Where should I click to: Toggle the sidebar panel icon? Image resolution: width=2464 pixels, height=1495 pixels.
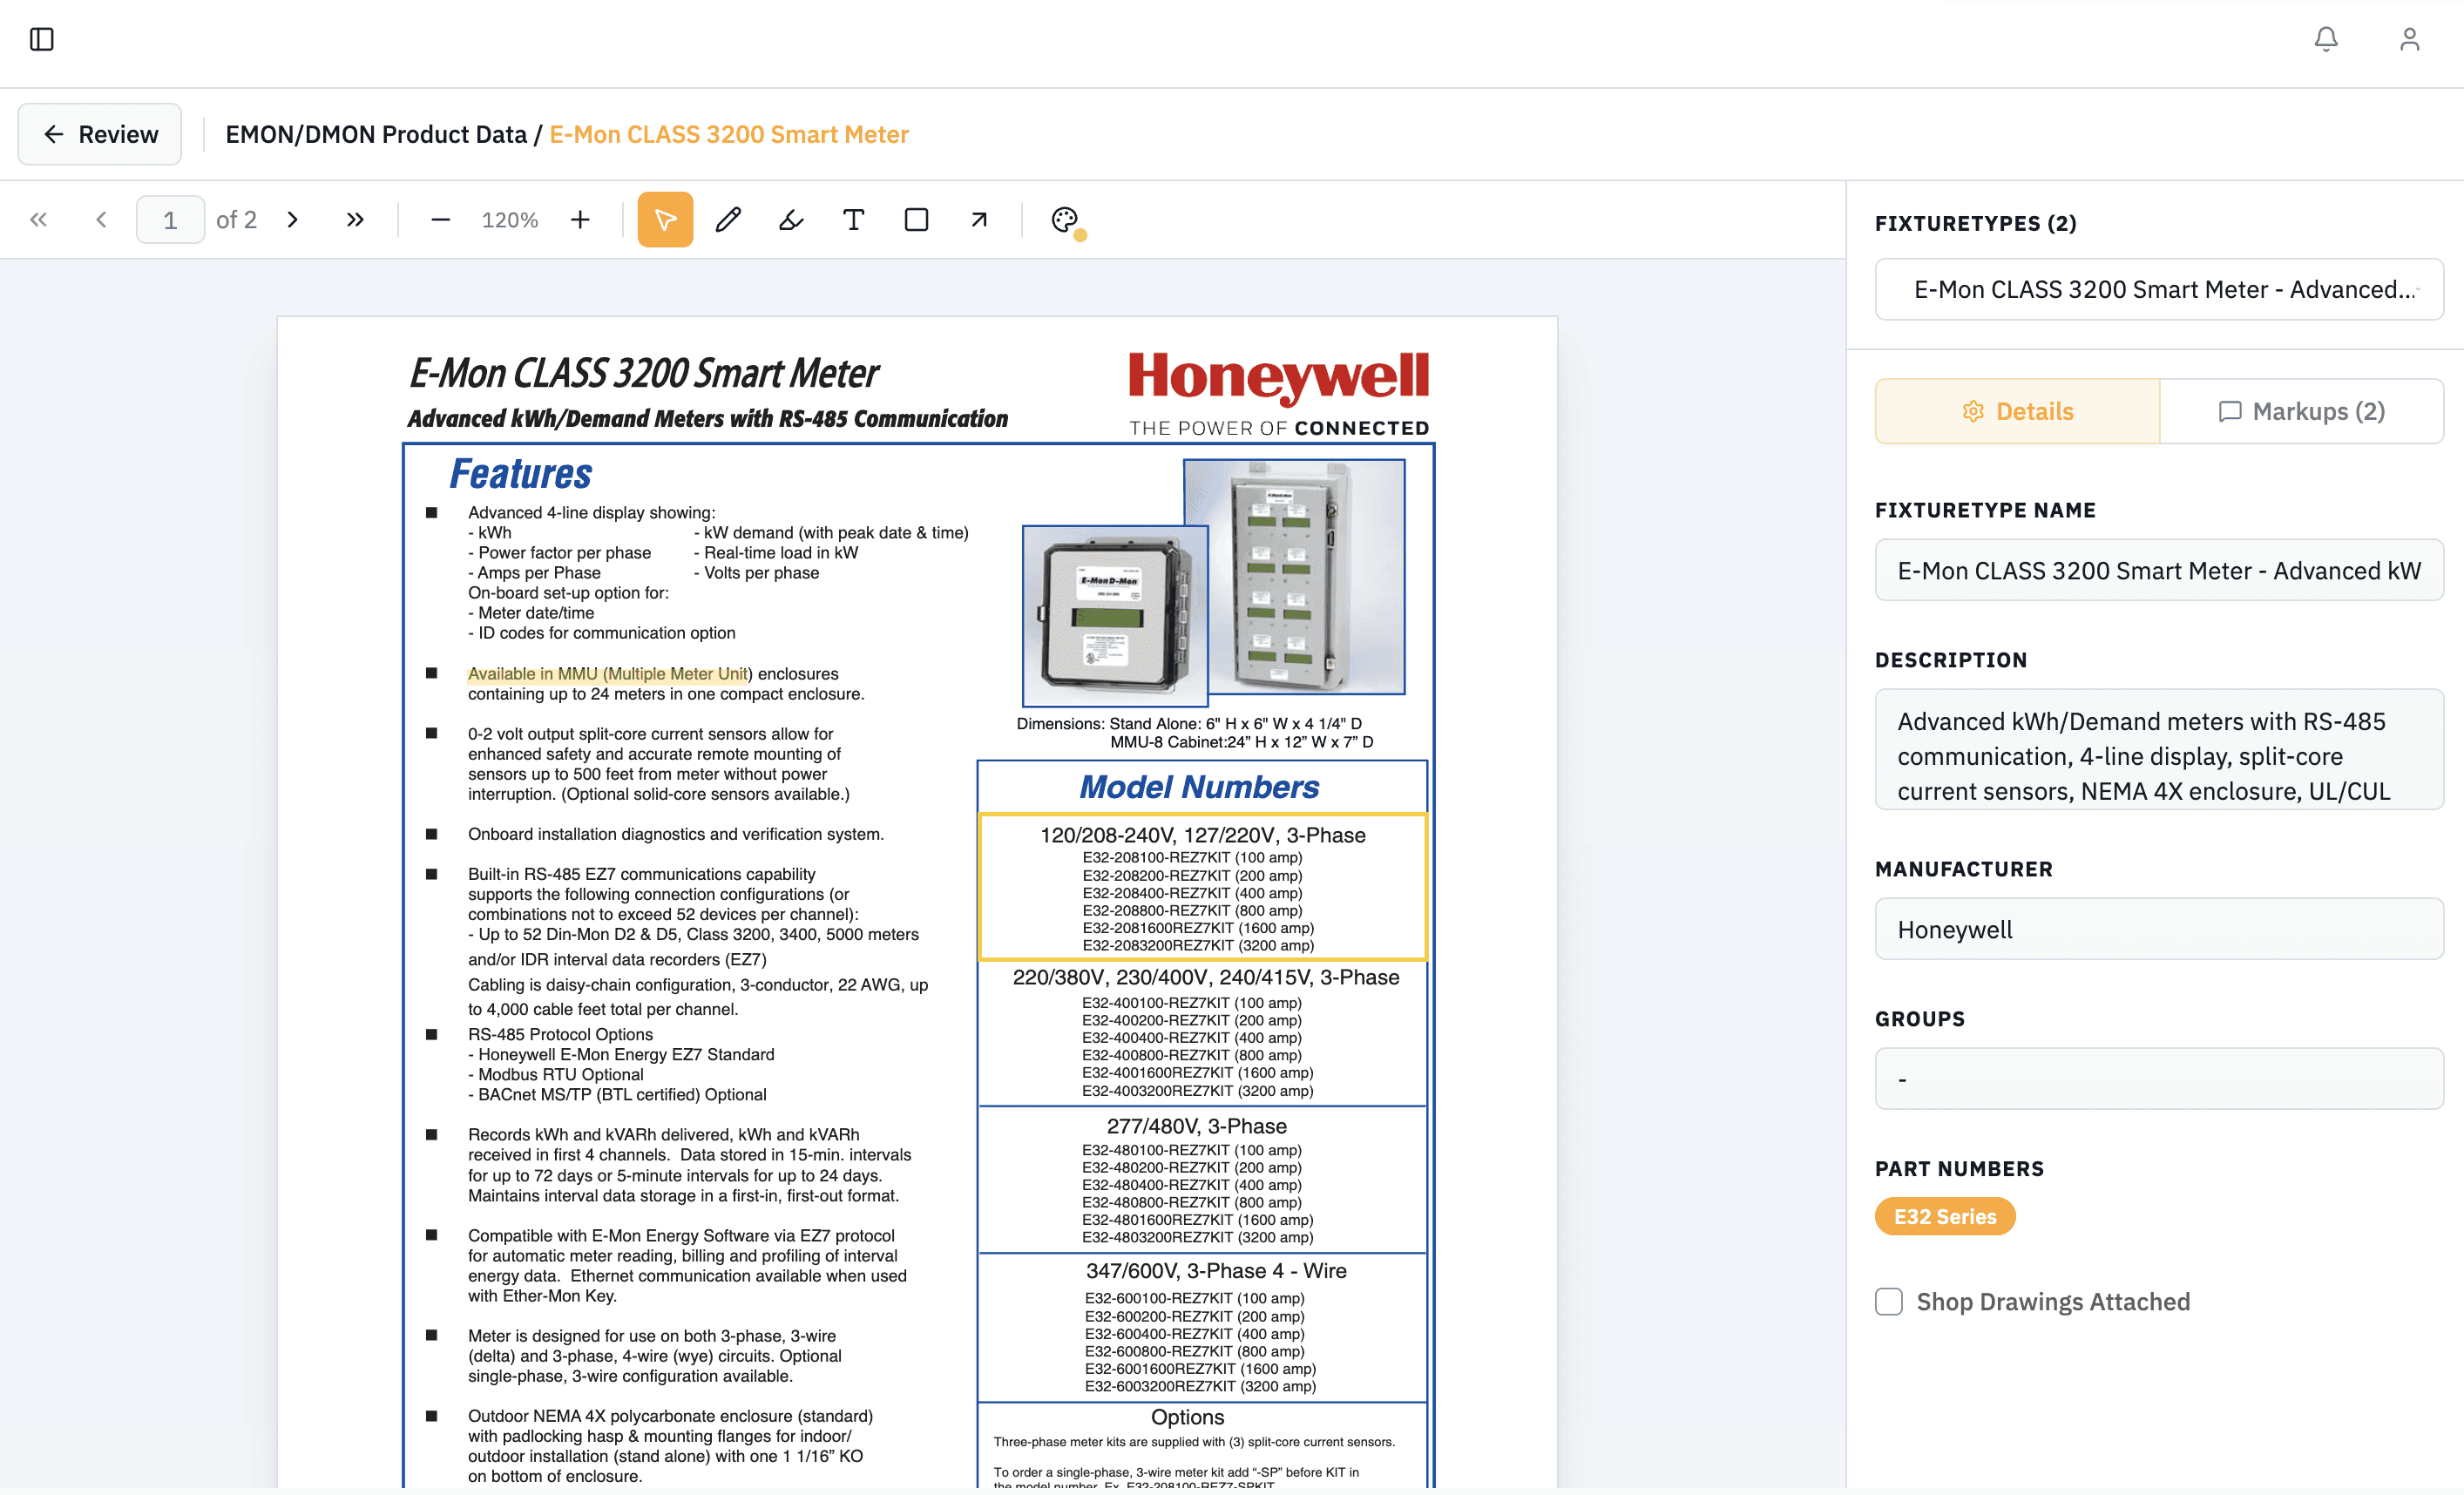[x=41, y=39]
